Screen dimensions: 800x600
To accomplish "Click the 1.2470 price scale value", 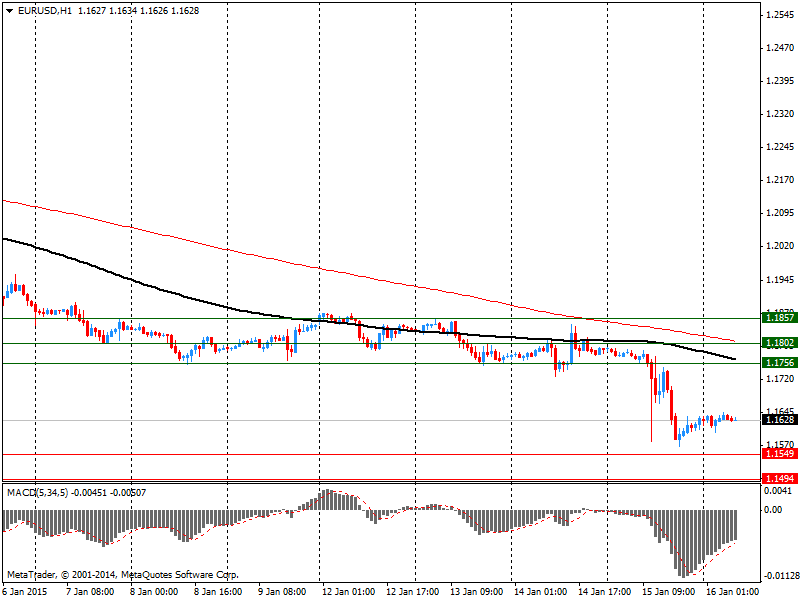I will [x=780, y=48].
